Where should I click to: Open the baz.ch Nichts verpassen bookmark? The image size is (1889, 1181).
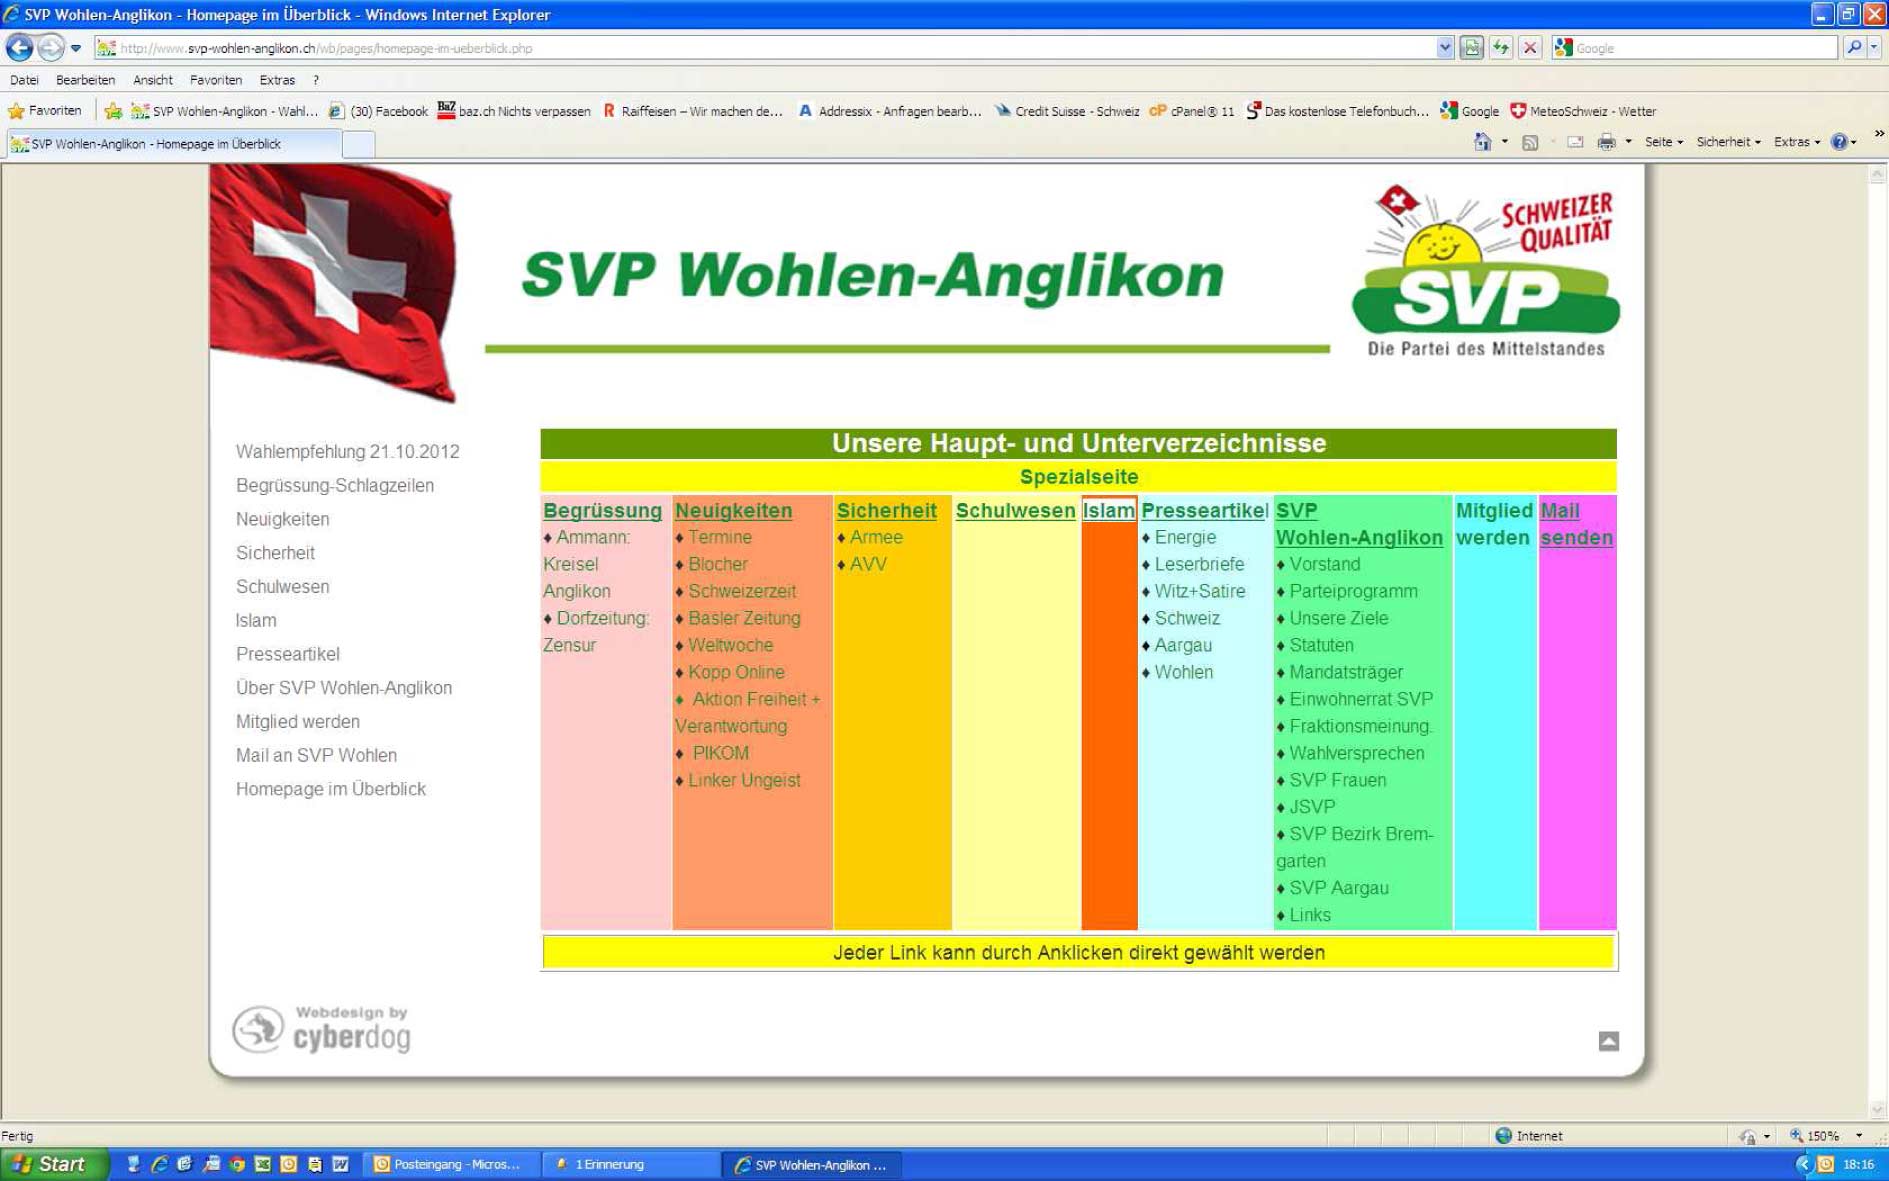pyautogui.click(x=514, y=111)
